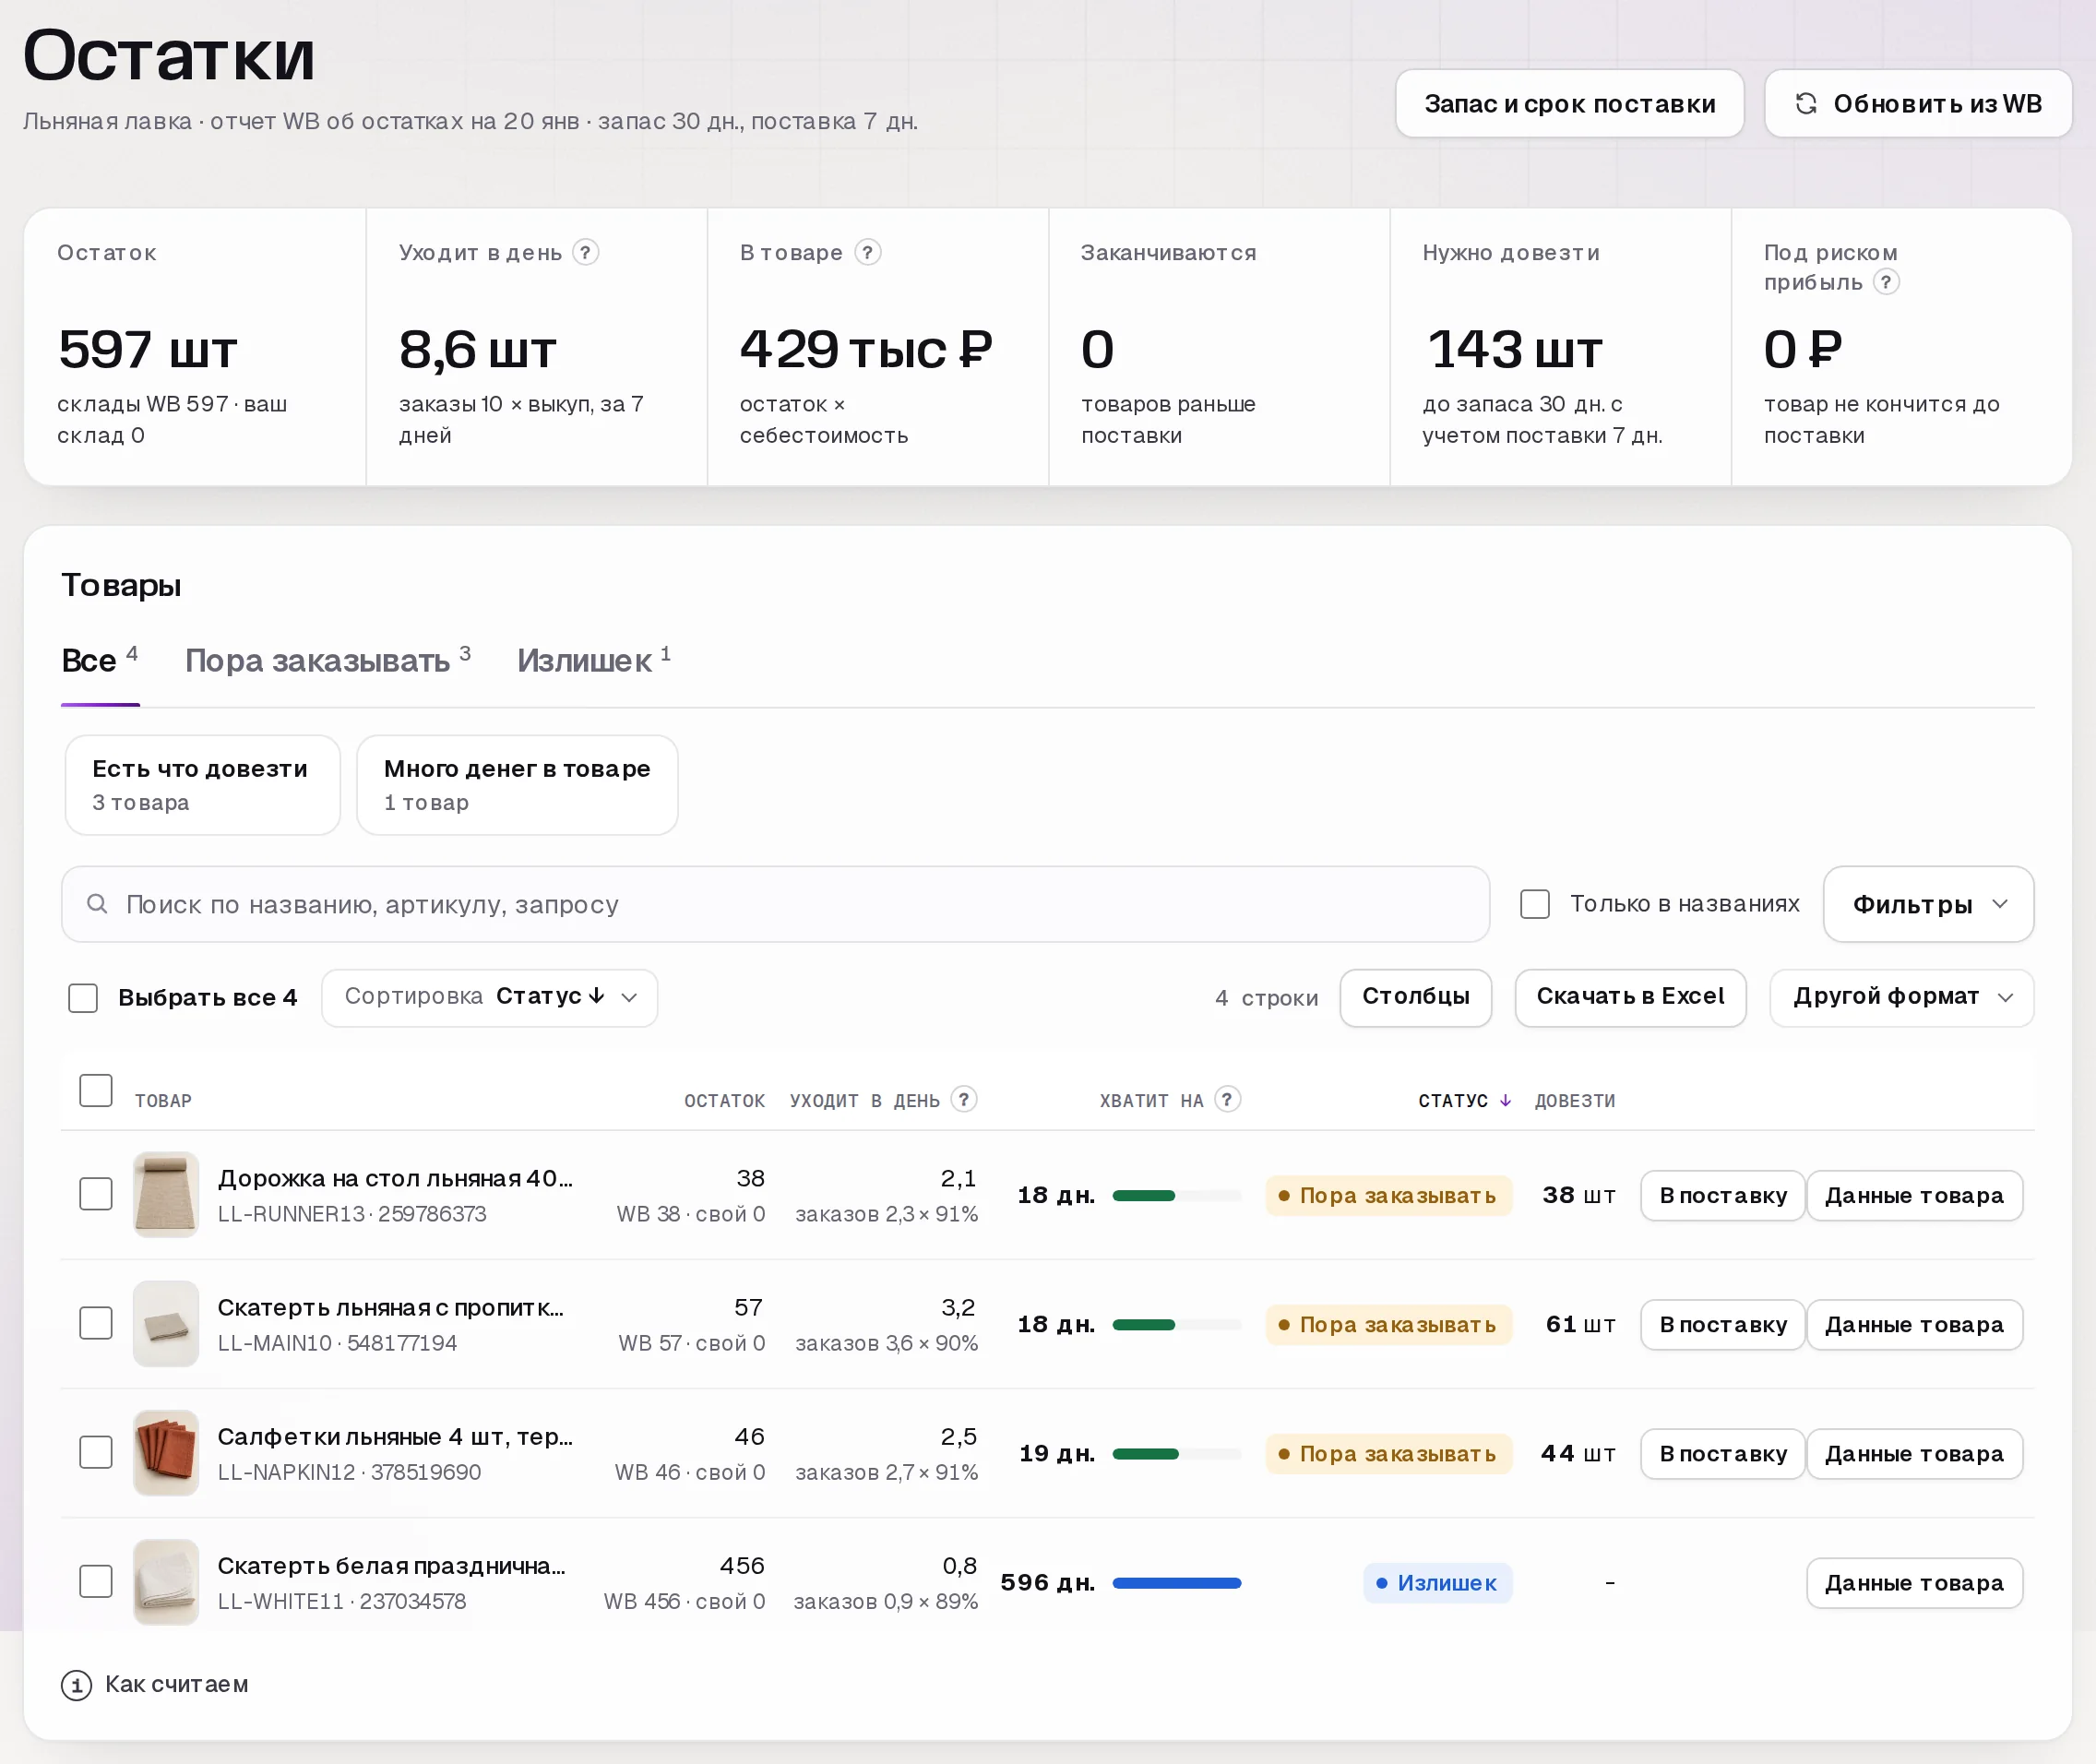The width and height of the screenshot is (2096, 1764).
Task: Open 'Запас и срок поставки' settings
Action: click(x=1570, y=104)
